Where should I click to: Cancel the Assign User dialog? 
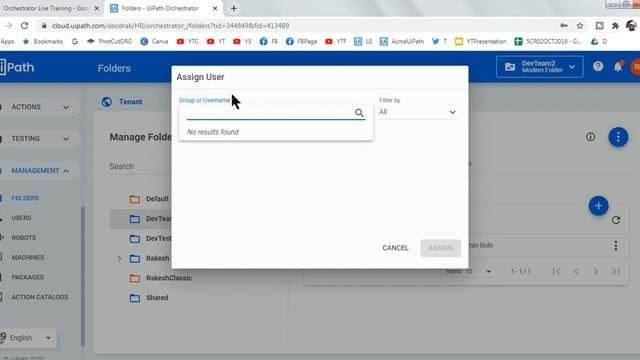click(395, 248)
